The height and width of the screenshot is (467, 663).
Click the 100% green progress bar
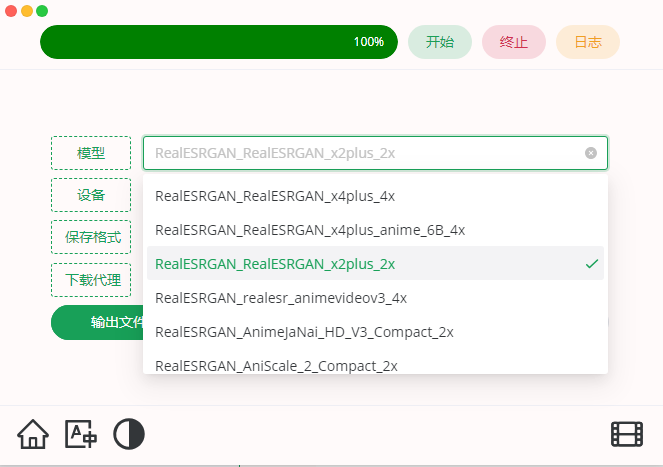[x=218, y=42]
